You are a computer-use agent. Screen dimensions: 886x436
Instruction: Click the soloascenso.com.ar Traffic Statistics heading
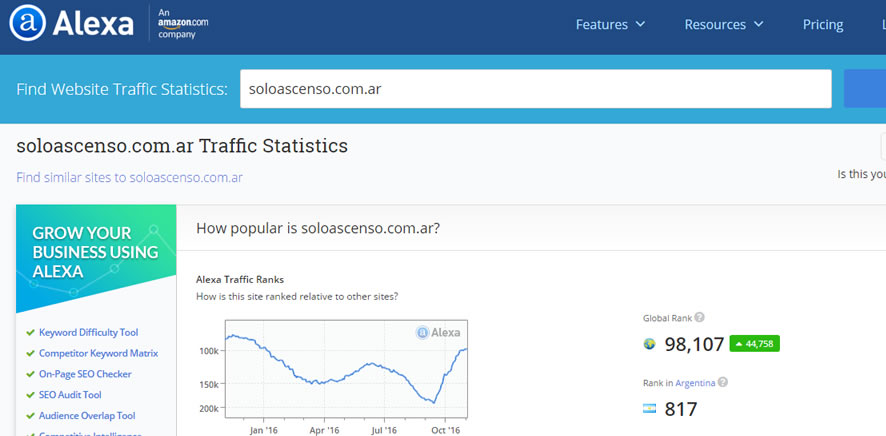click(182, 146)
